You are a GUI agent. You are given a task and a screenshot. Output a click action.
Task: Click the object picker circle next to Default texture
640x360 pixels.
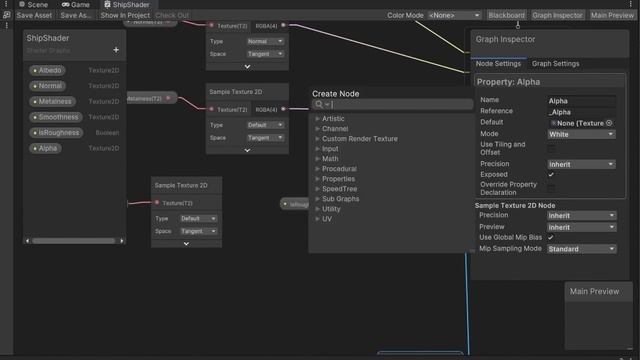click(x=609, y=123)
